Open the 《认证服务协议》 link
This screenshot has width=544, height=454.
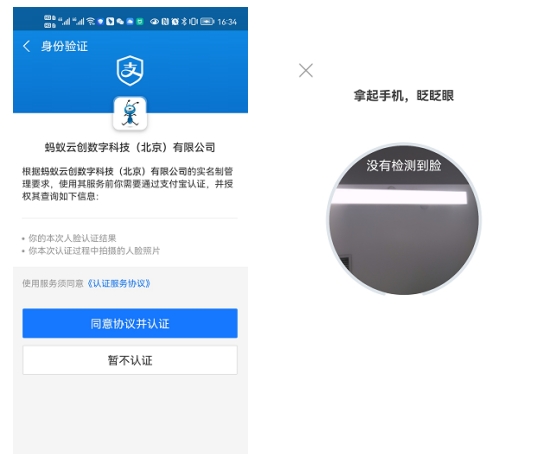click(119, 284)
